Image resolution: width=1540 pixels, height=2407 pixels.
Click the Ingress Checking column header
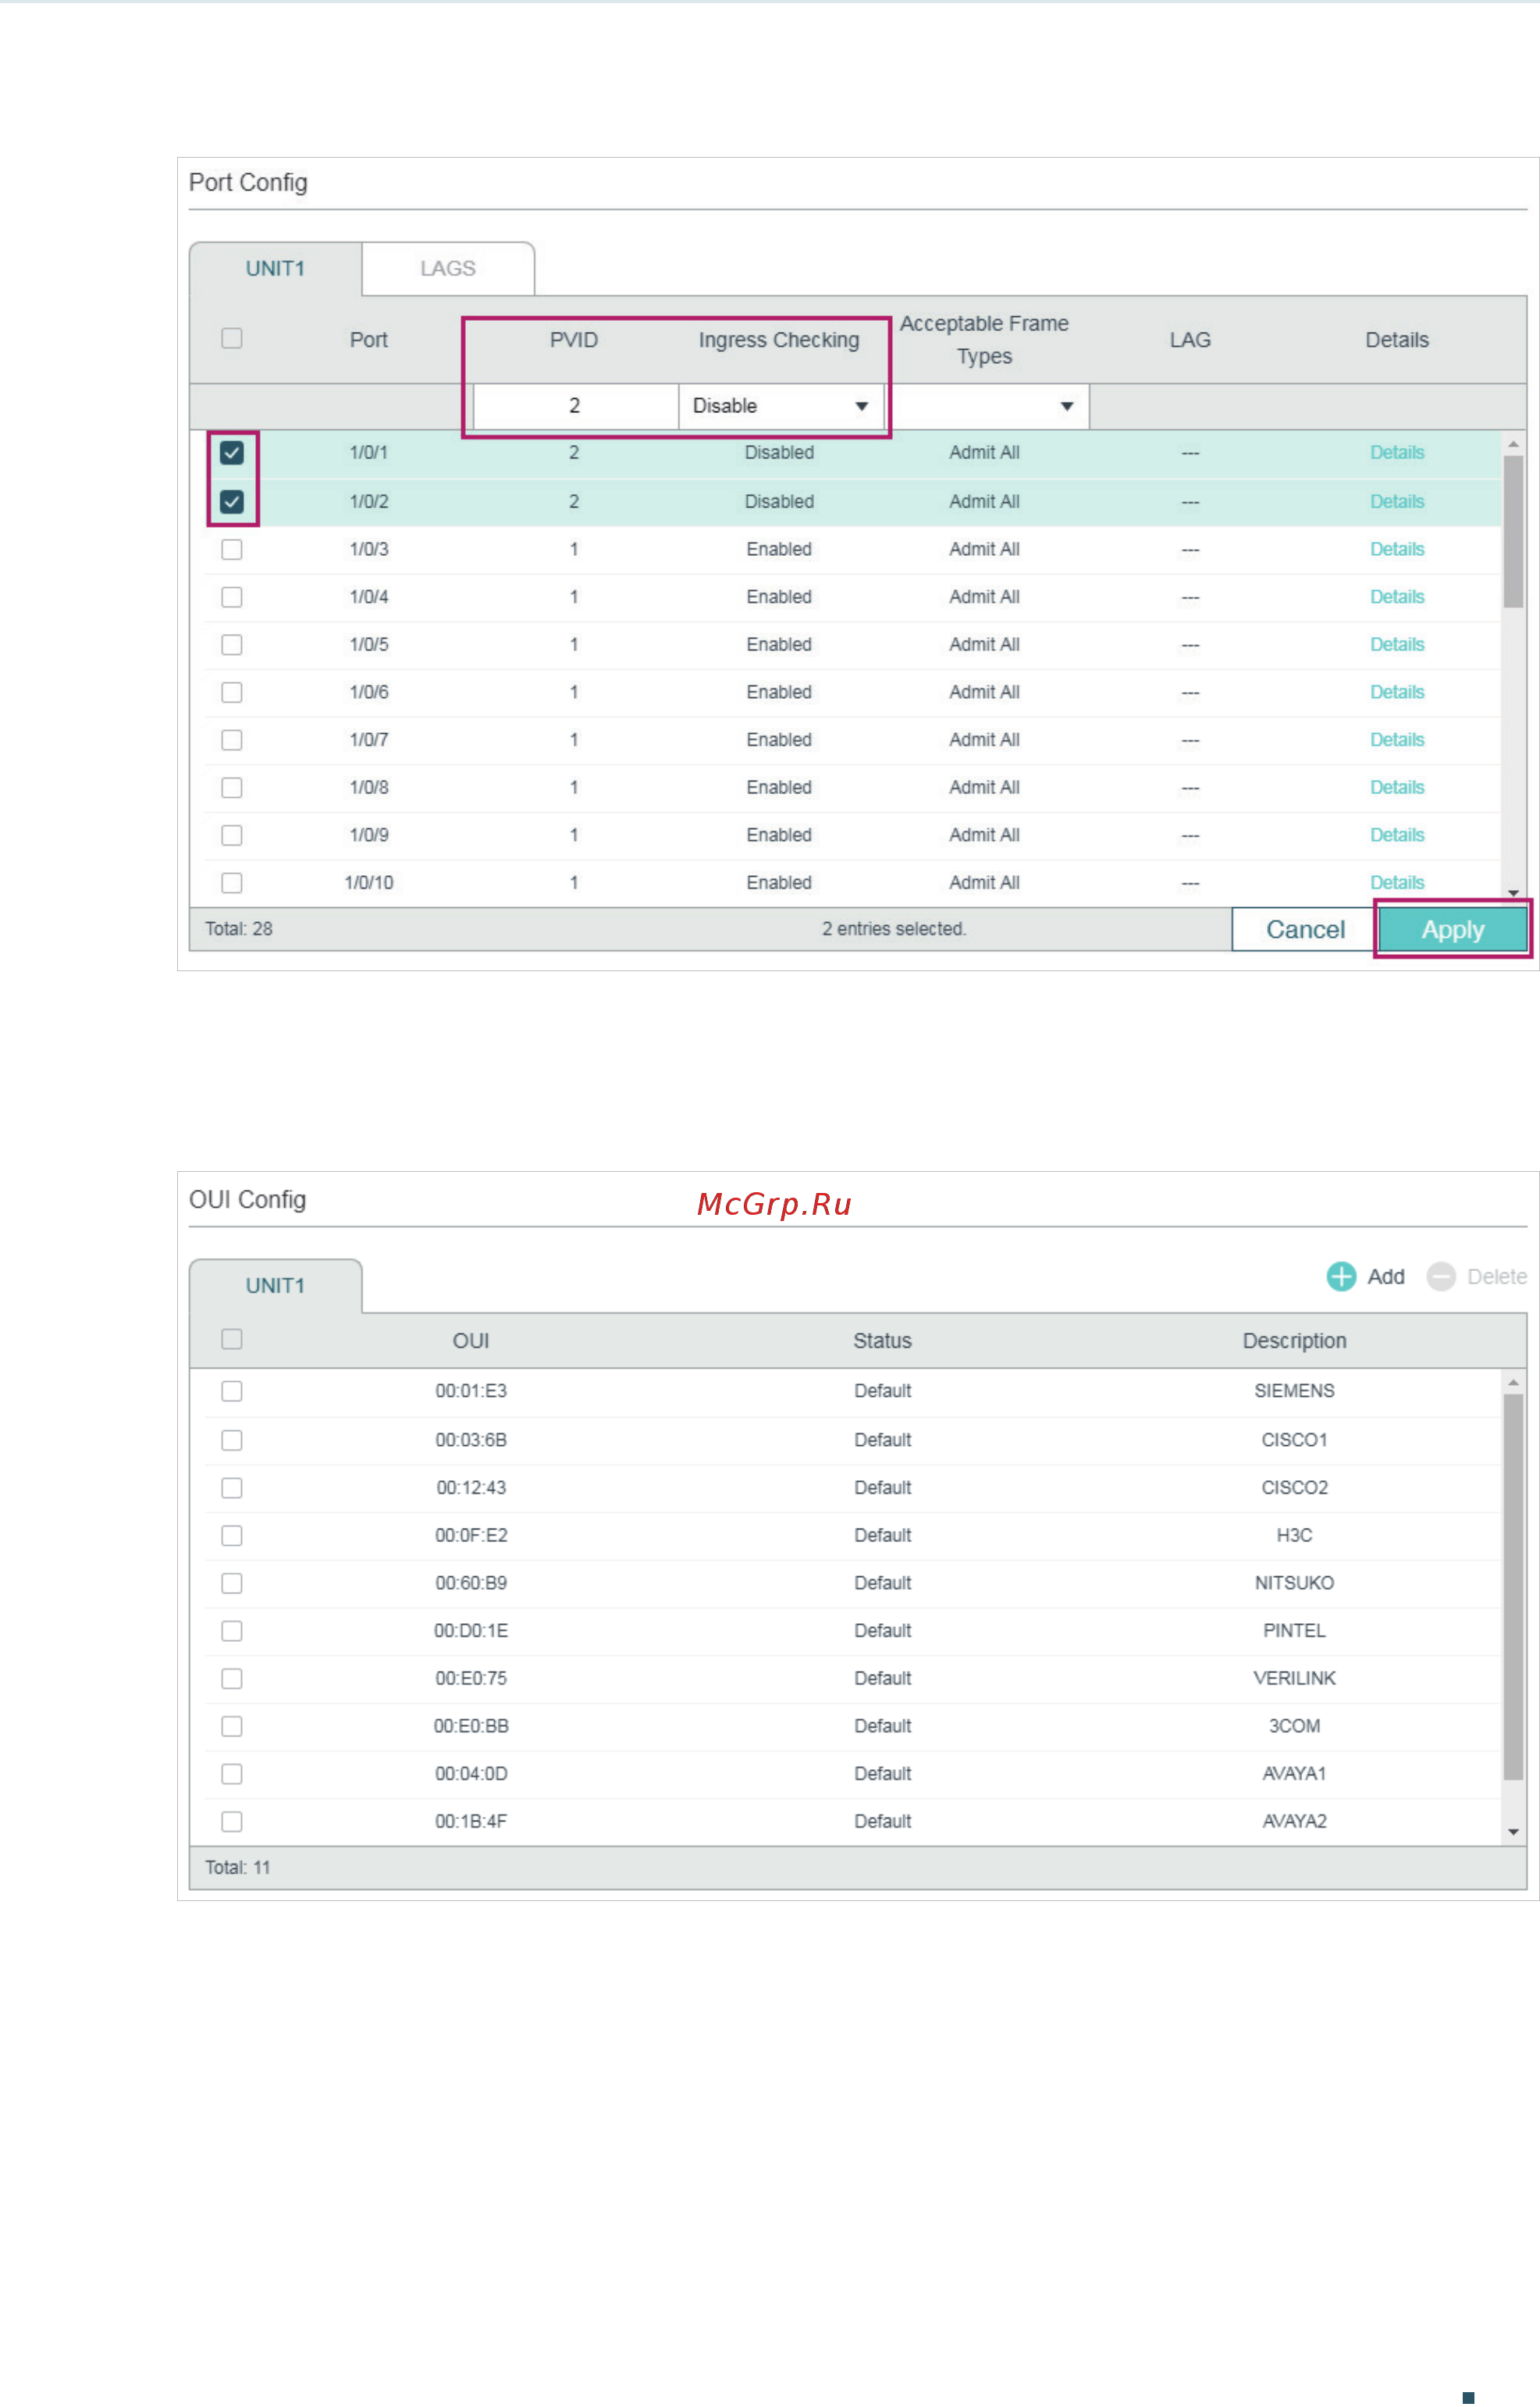(779, 340)
